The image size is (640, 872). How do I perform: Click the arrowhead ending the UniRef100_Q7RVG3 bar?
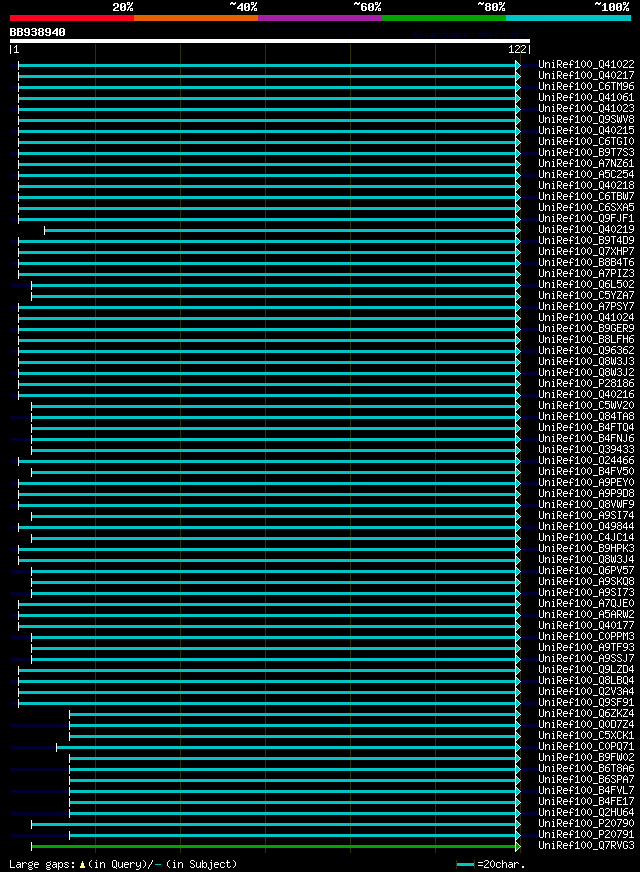(x=518, y=846)
